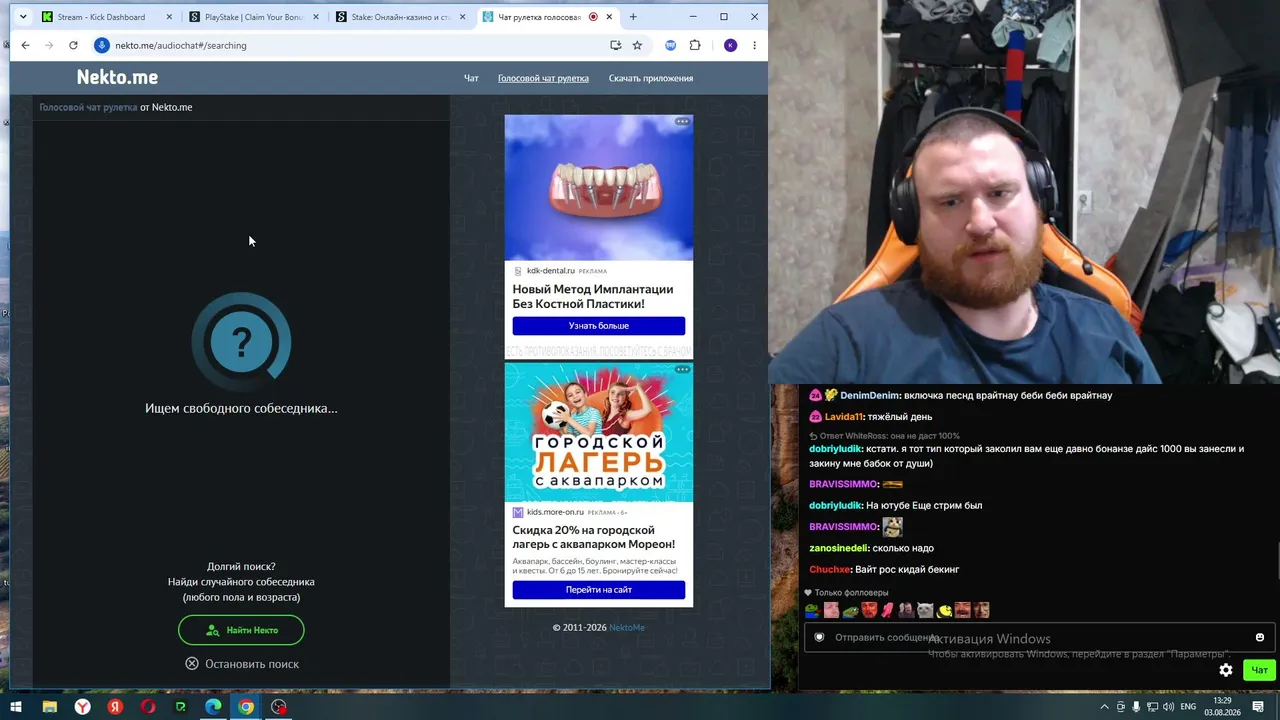Open Yandex Browser from the taskbar

pos(82,707)
